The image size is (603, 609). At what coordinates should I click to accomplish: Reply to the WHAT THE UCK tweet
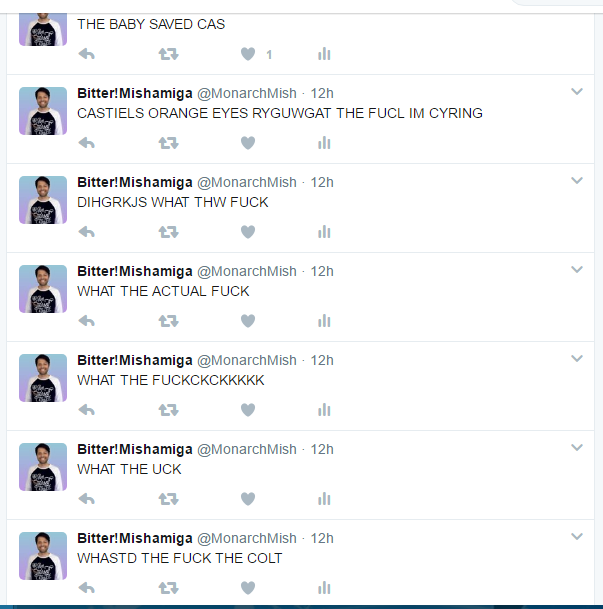point(87,499)
